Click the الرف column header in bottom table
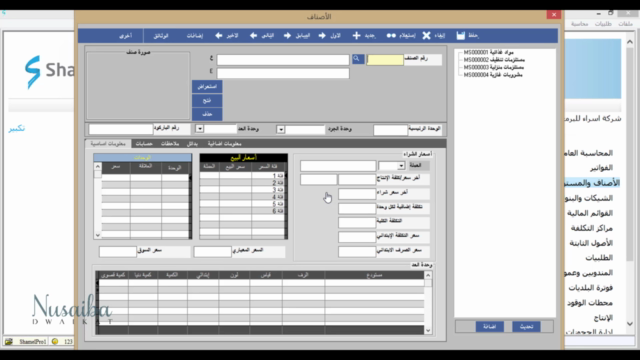 tap(303, 275)
